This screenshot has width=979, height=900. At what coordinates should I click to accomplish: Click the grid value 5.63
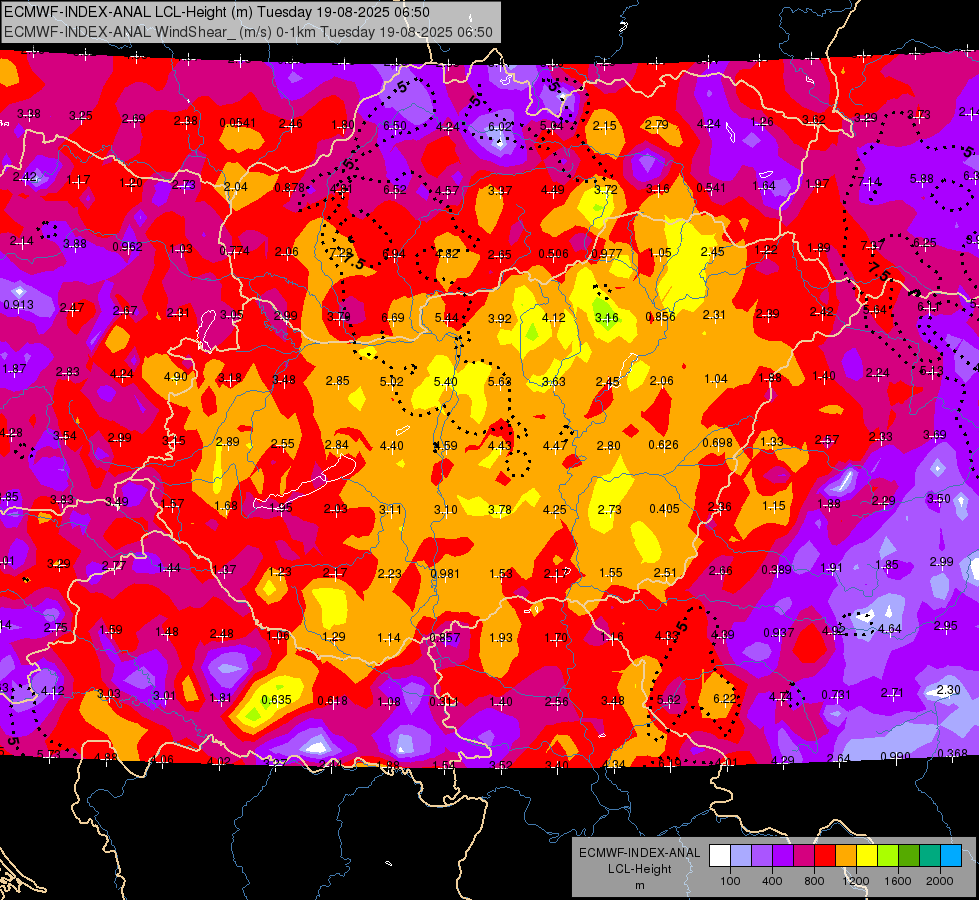point(499,381)
